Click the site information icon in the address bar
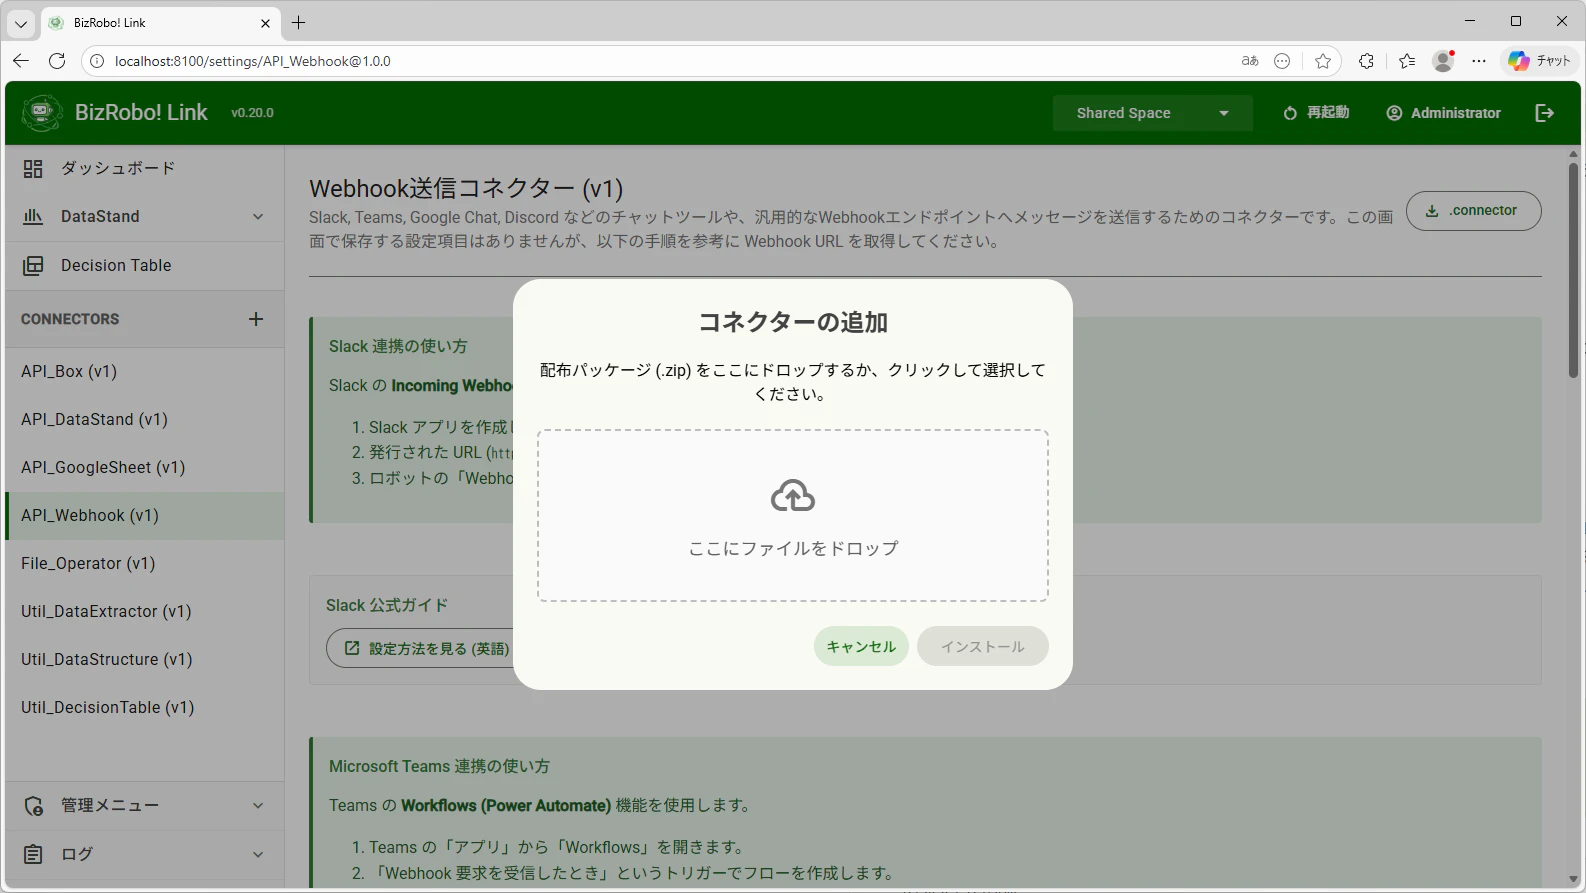 pos(97,61)
